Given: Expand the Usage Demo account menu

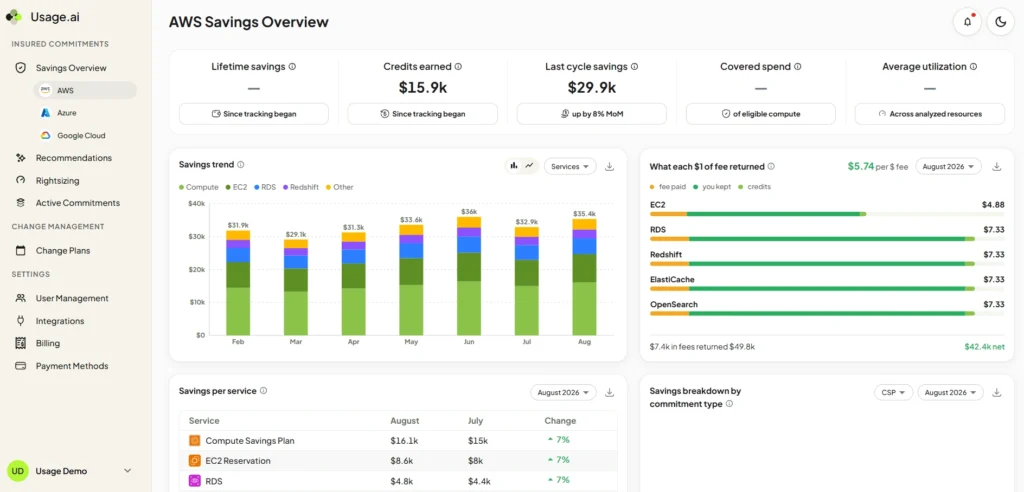Looking at the screenshot, I should 128,471.
